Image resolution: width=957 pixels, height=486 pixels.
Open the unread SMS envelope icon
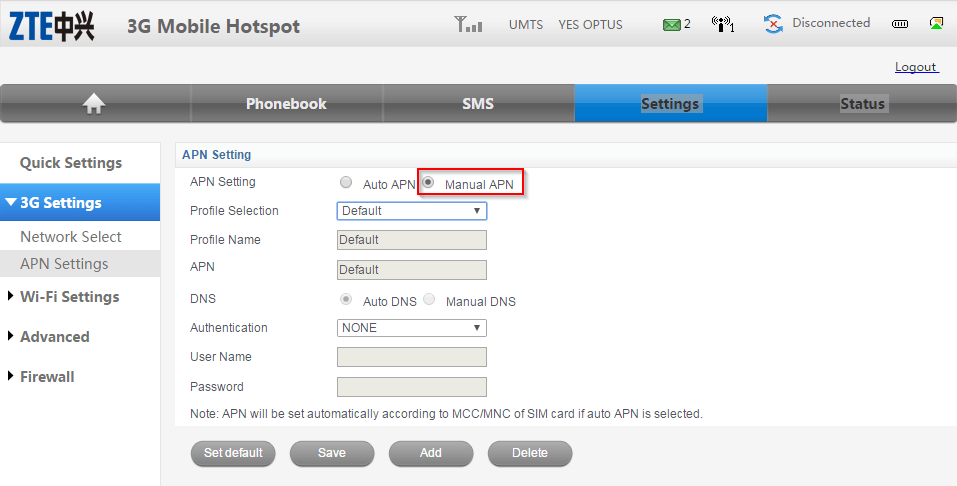coord(671,24)
